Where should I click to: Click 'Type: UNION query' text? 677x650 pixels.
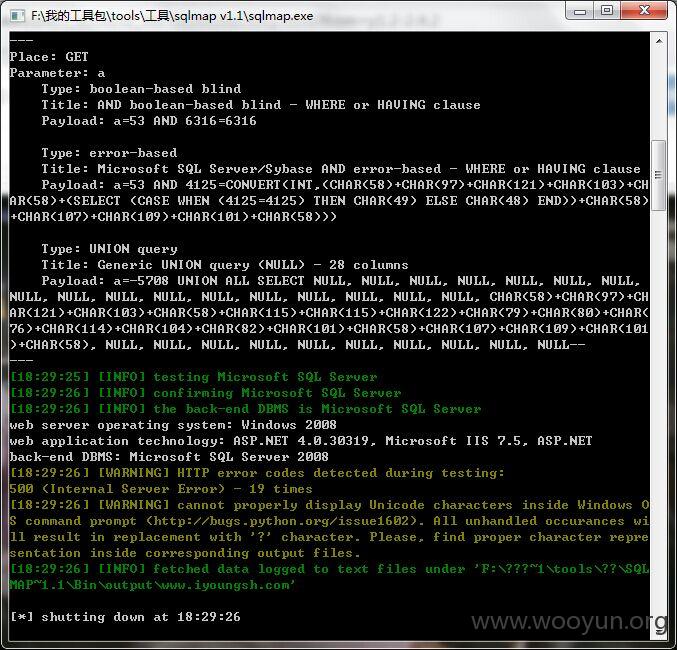pos(109,249)
